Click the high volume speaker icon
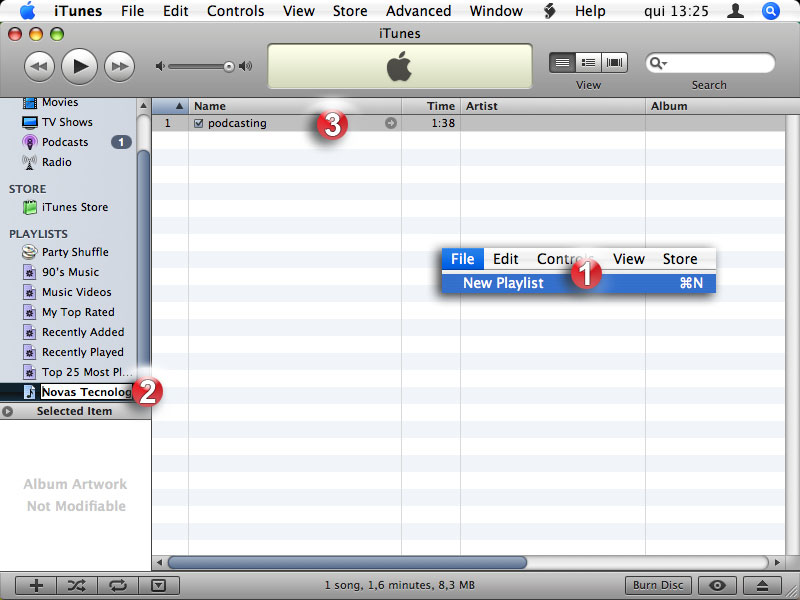 tap(245, 66)
